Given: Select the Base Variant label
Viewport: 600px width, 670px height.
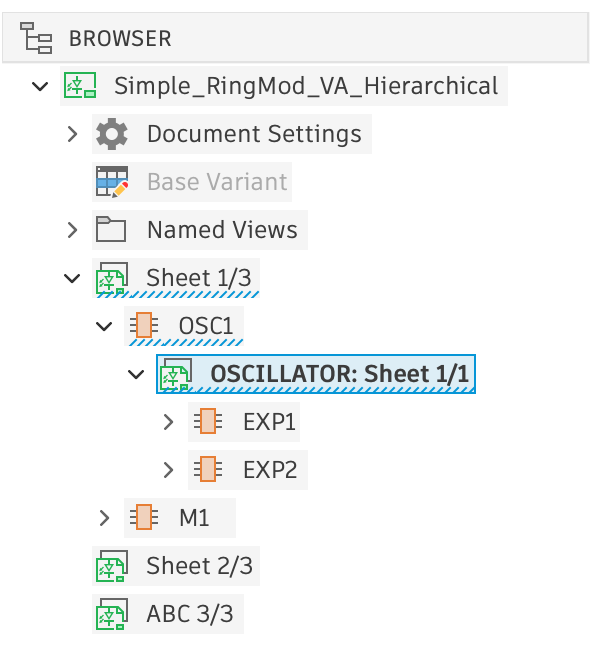Looking at the screenshot, I should pyautogui.click(x=217, y=182).
